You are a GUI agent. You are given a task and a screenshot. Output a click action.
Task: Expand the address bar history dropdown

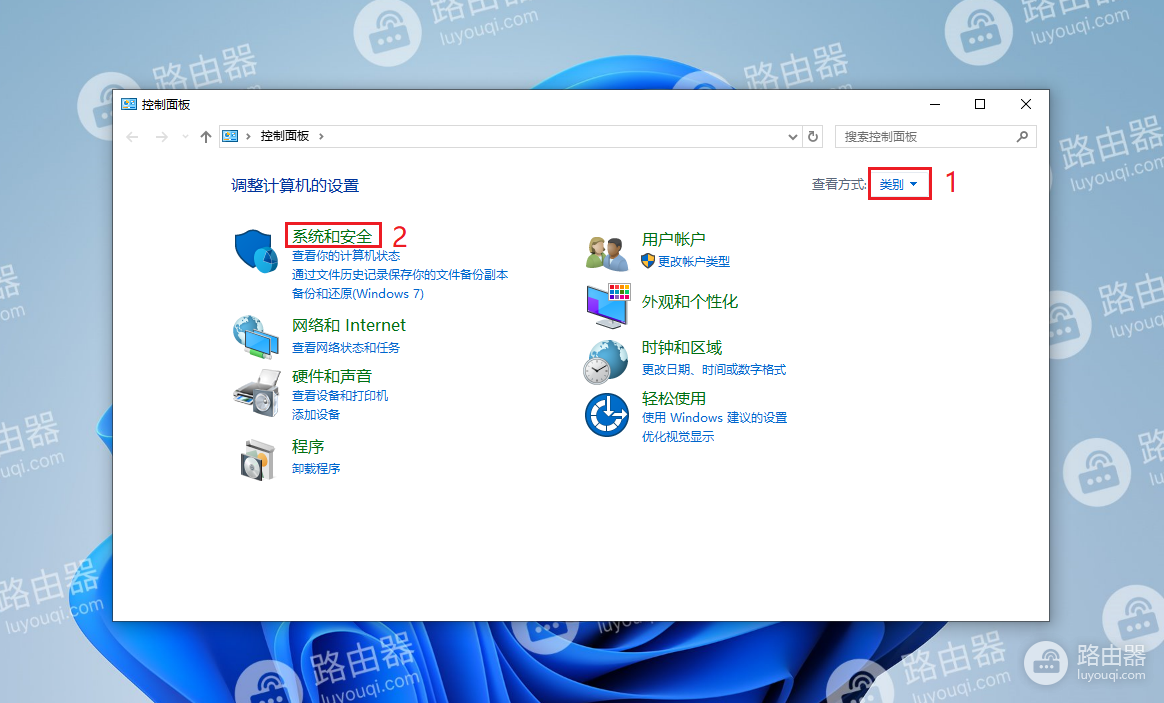coord(793,137)
